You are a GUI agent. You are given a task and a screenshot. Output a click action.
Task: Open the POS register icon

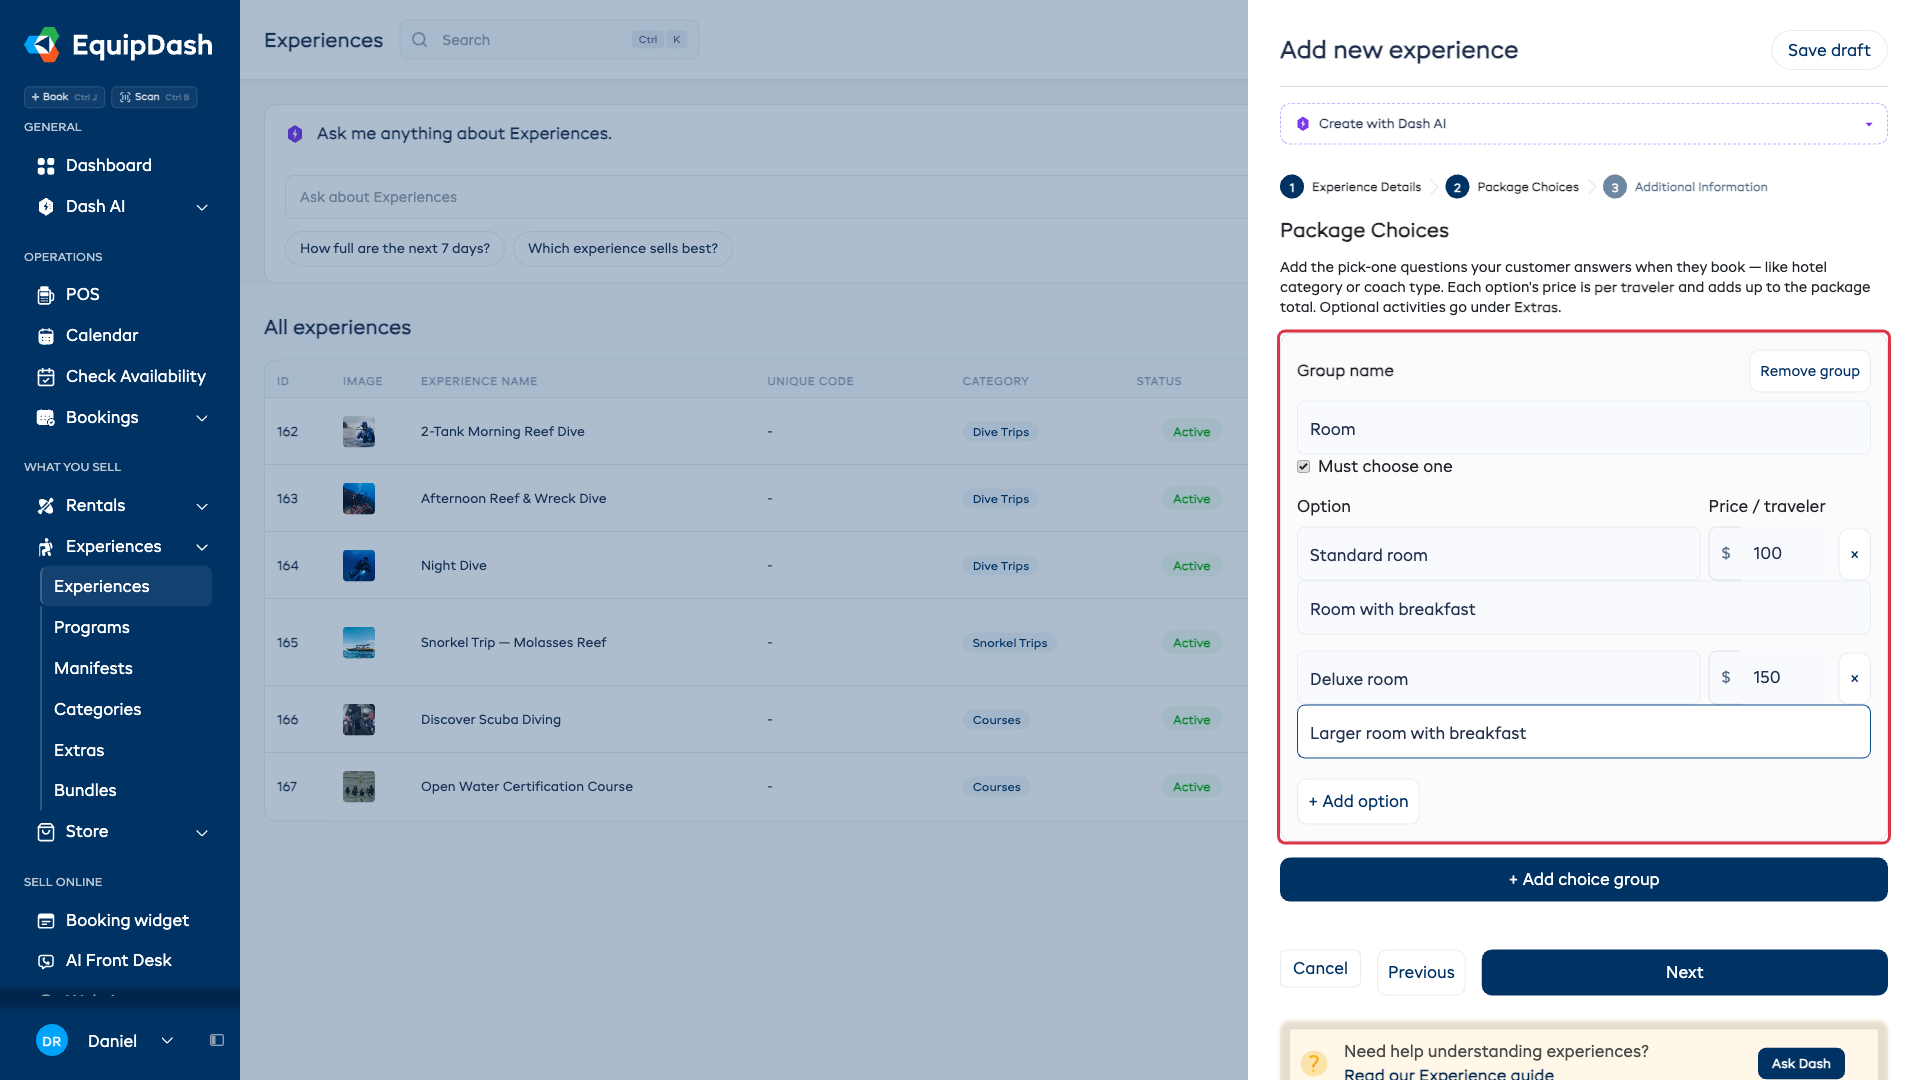click(46, 295)
